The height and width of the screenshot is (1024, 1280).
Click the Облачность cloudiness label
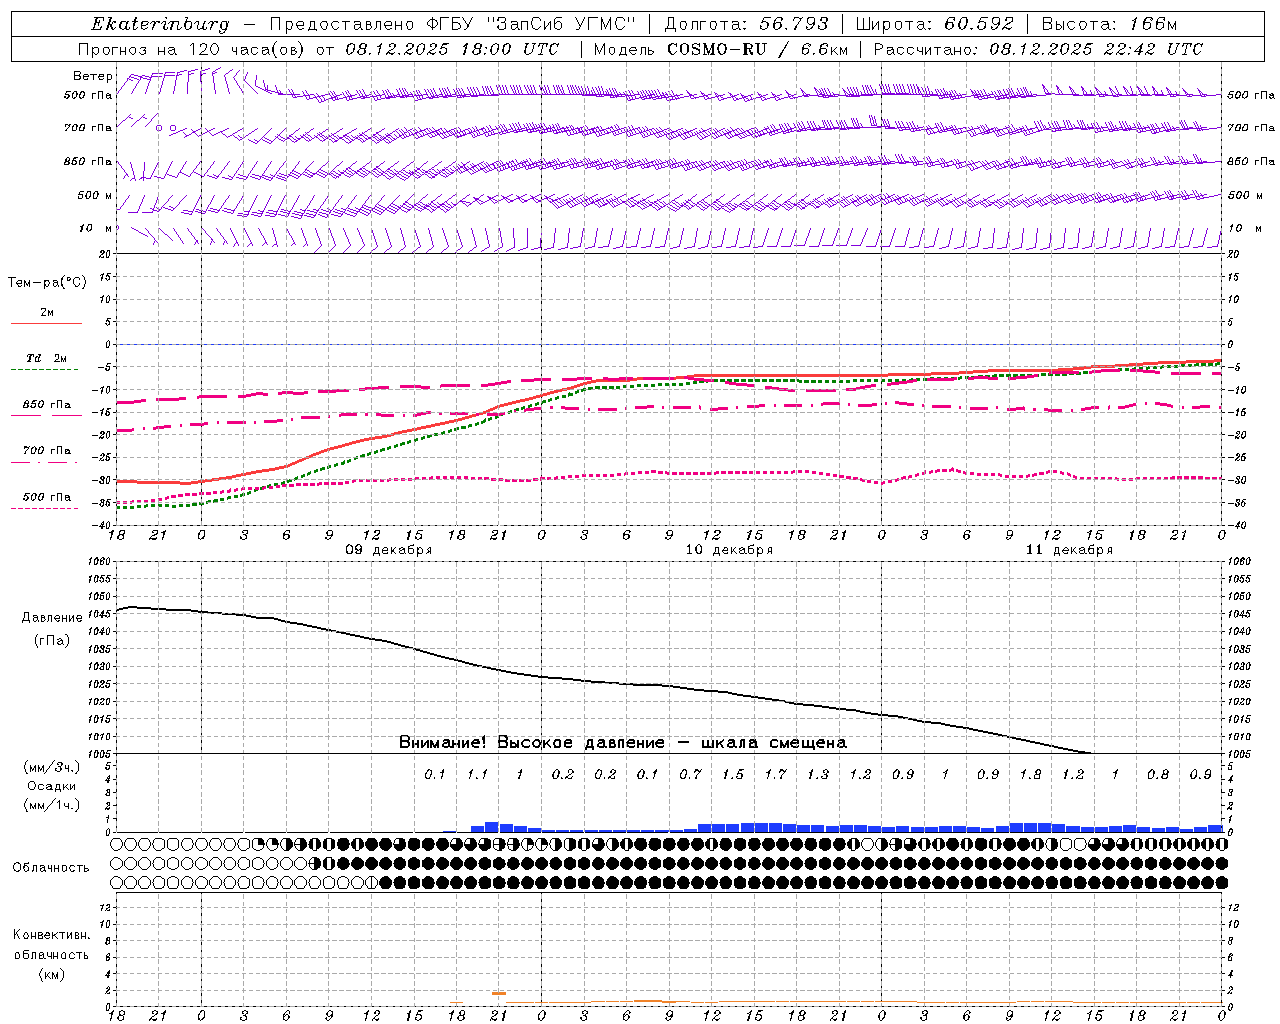pos(51,867)
